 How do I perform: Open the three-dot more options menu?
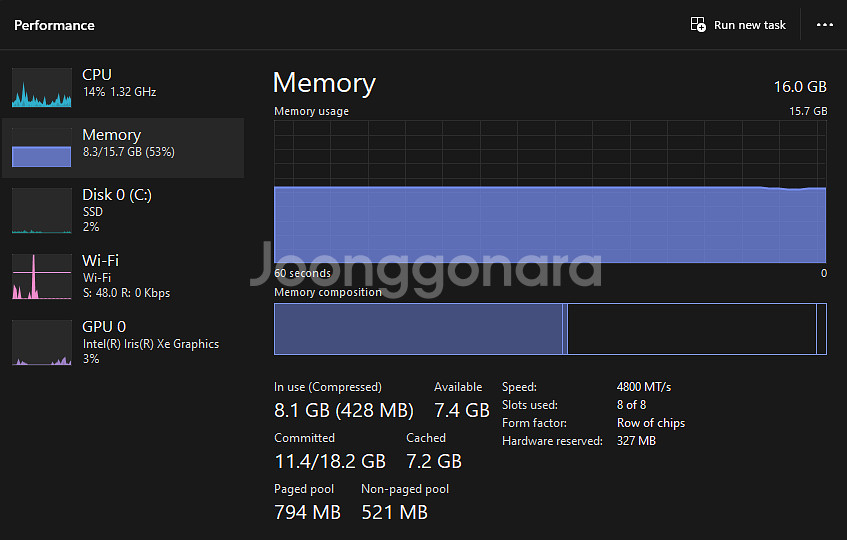pyautogui.click(x=824, y=25)
